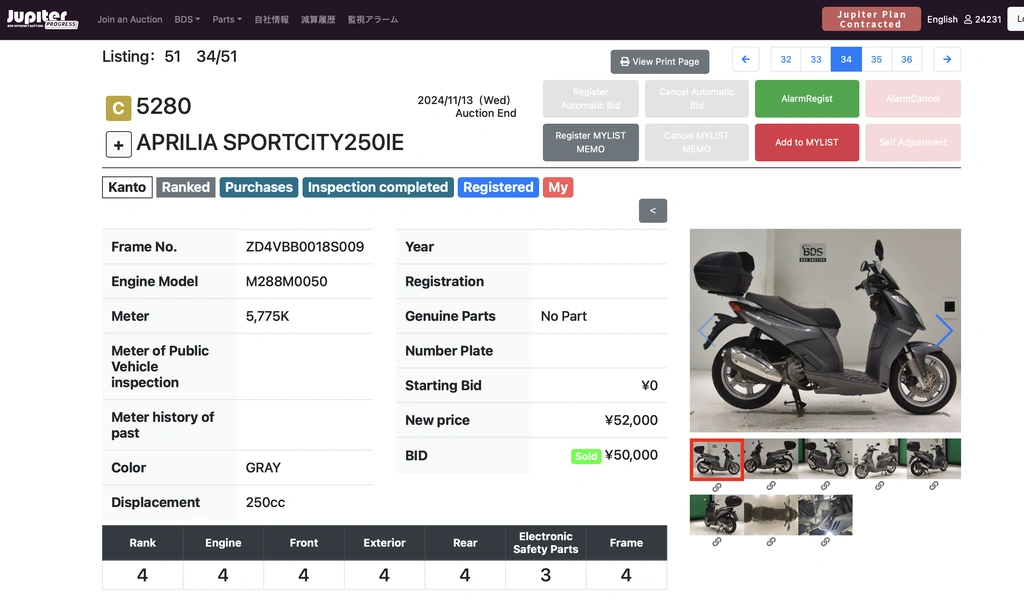
Task: Click the link icon under the fifth top-row thumbnail
Action: click(x=933, y=486)
